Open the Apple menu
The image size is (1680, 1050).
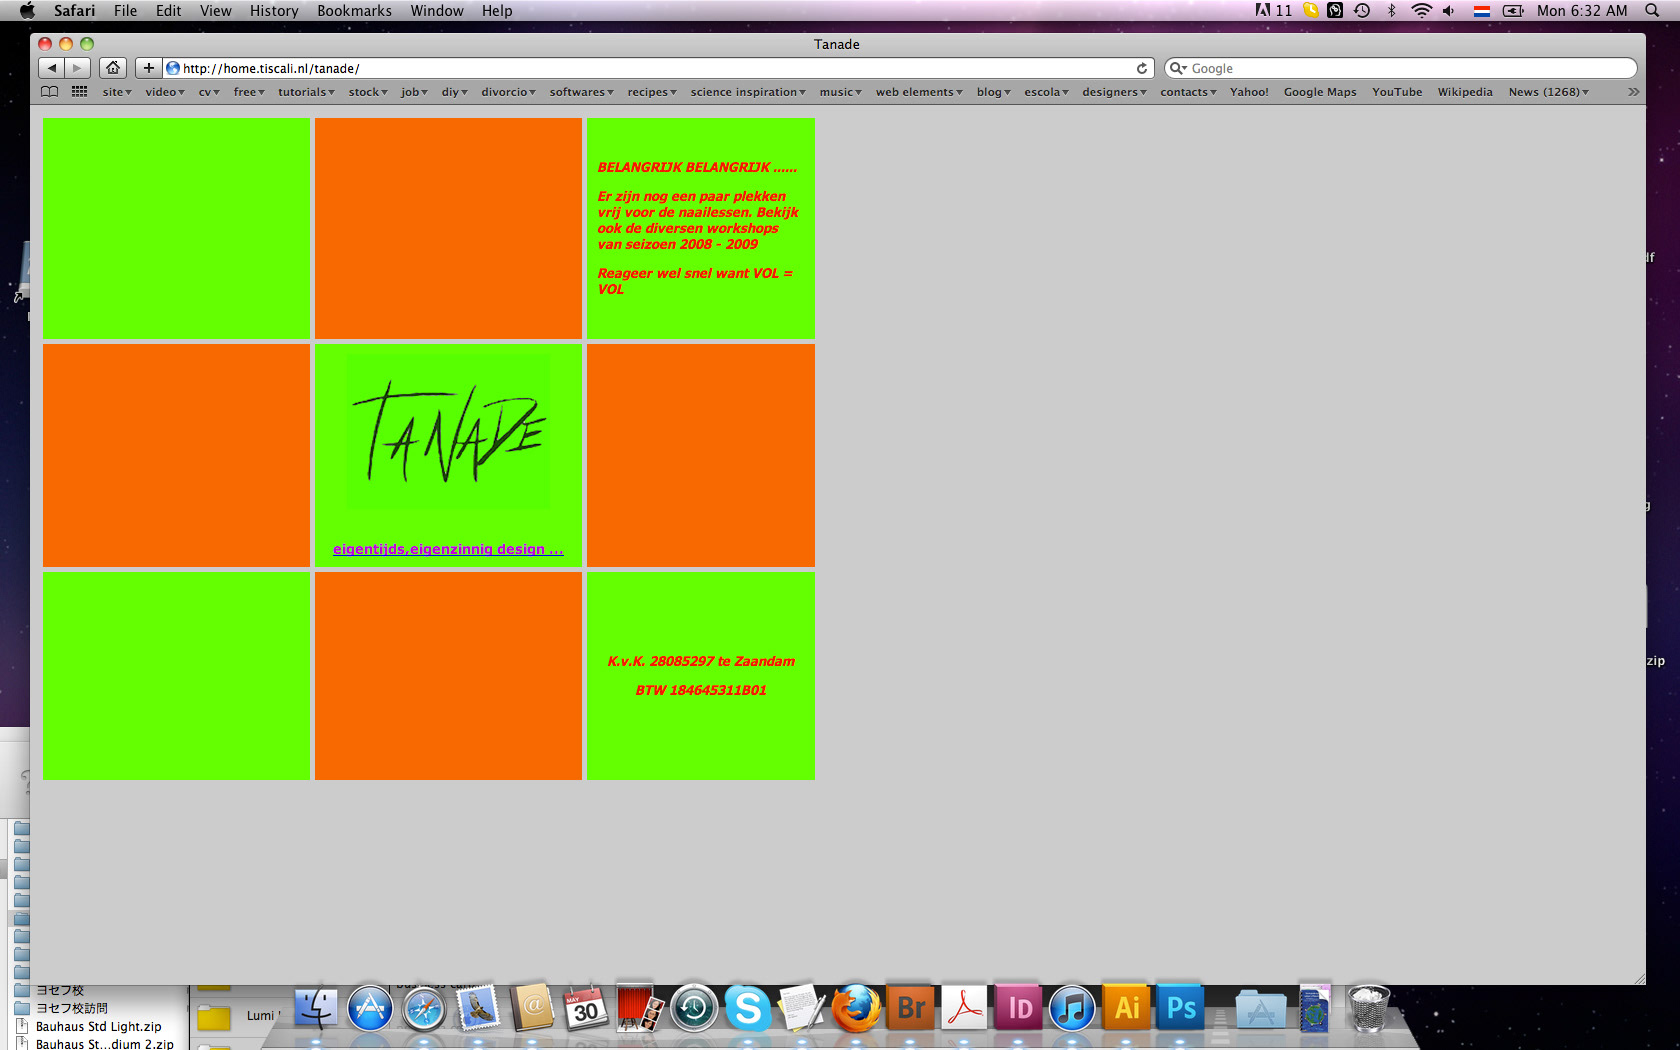click(x=27, y=10)
